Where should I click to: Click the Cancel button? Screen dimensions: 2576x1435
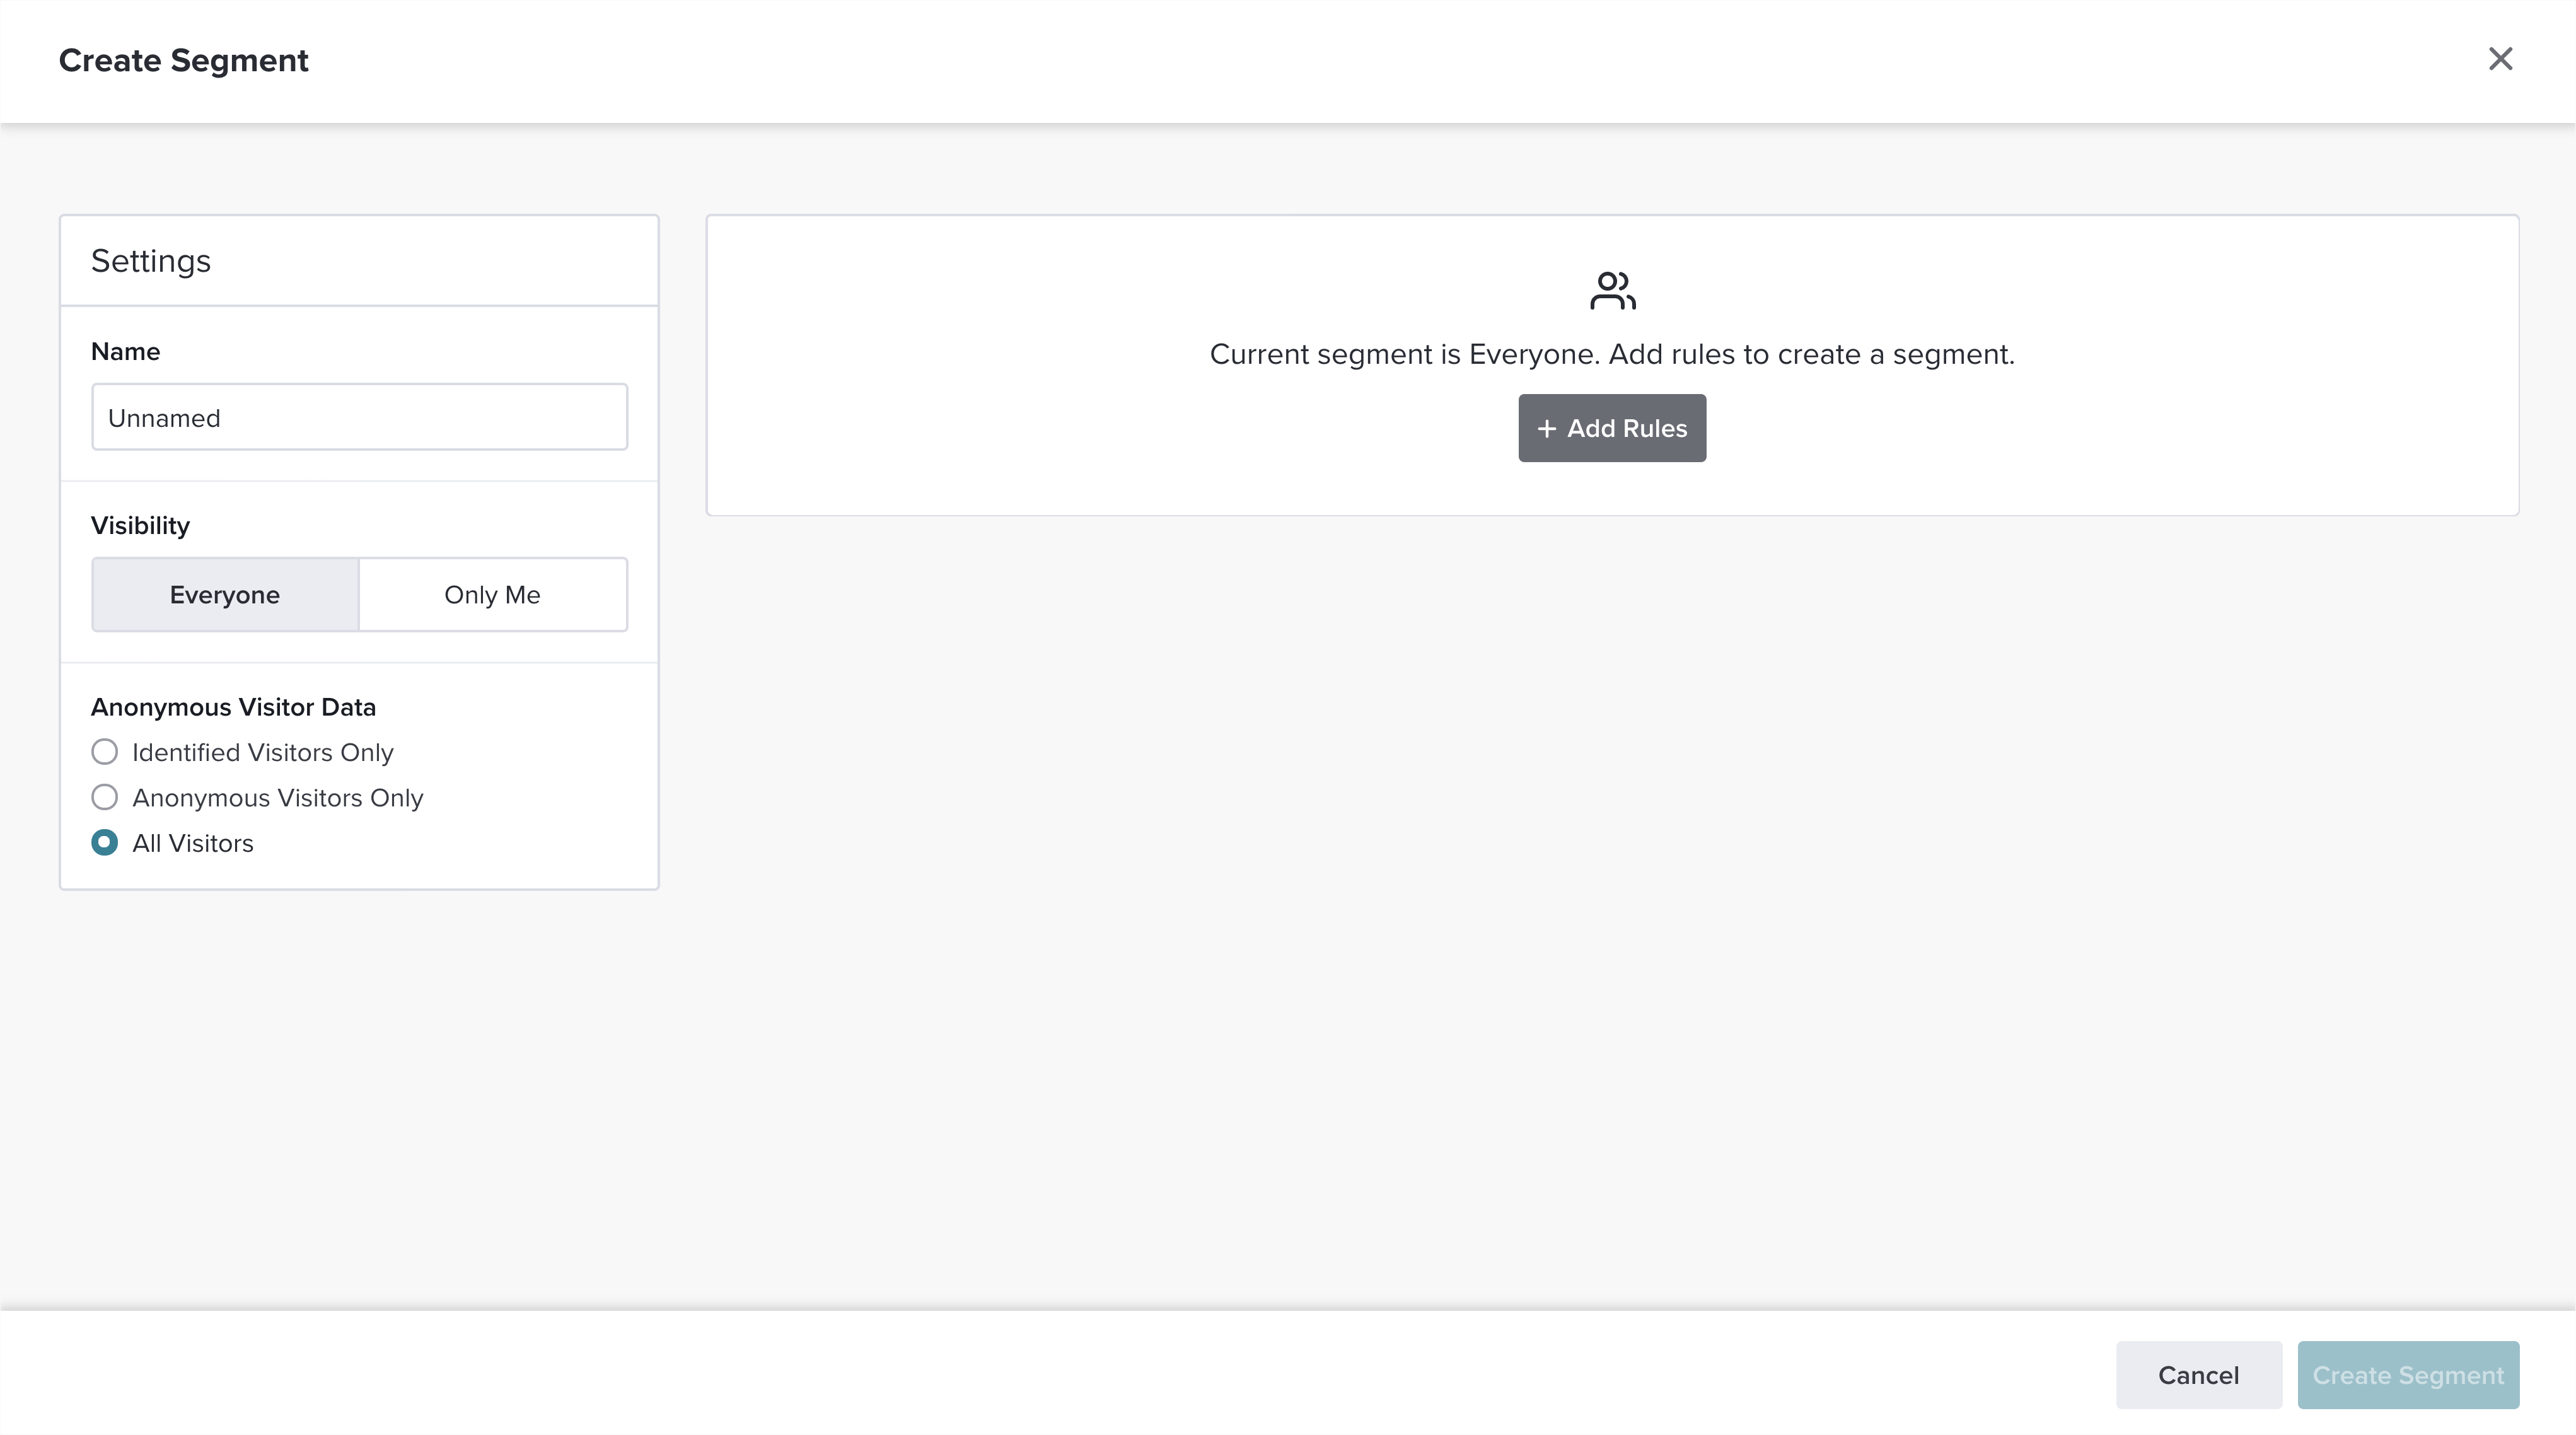tap(2198, 1375)
